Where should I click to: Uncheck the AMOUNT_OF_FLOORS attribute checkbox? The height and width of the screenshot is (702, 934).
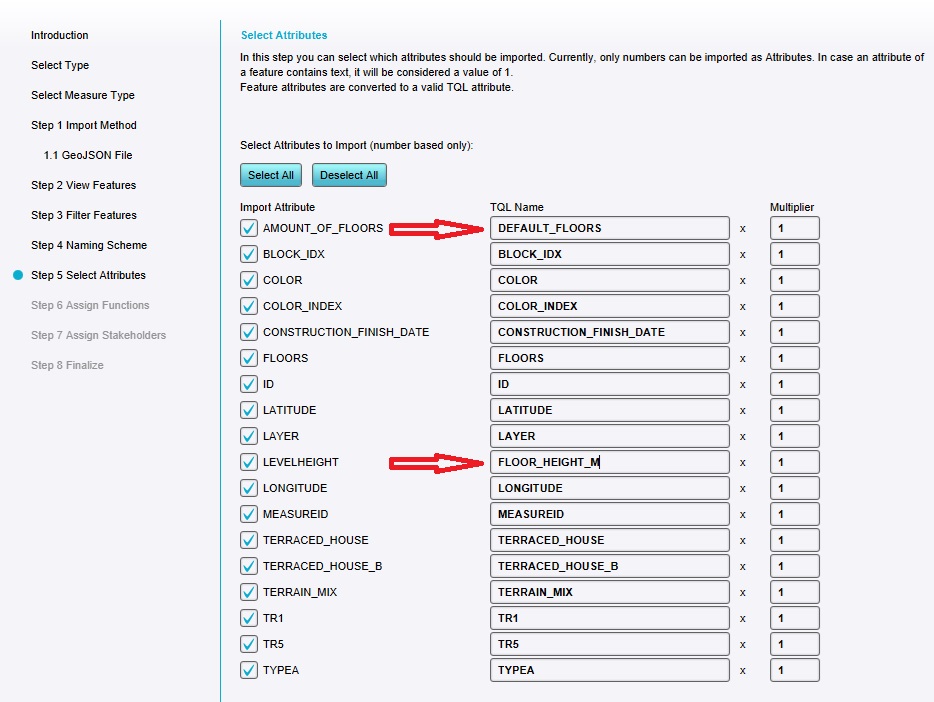(249, 228)
